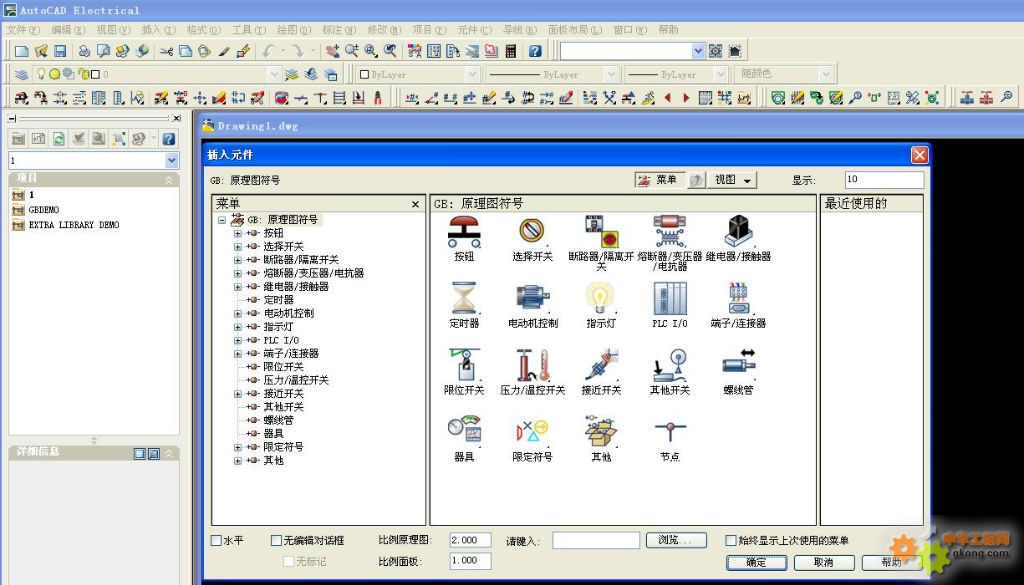Expand the PLC I/O tree node

coord(238,340)
